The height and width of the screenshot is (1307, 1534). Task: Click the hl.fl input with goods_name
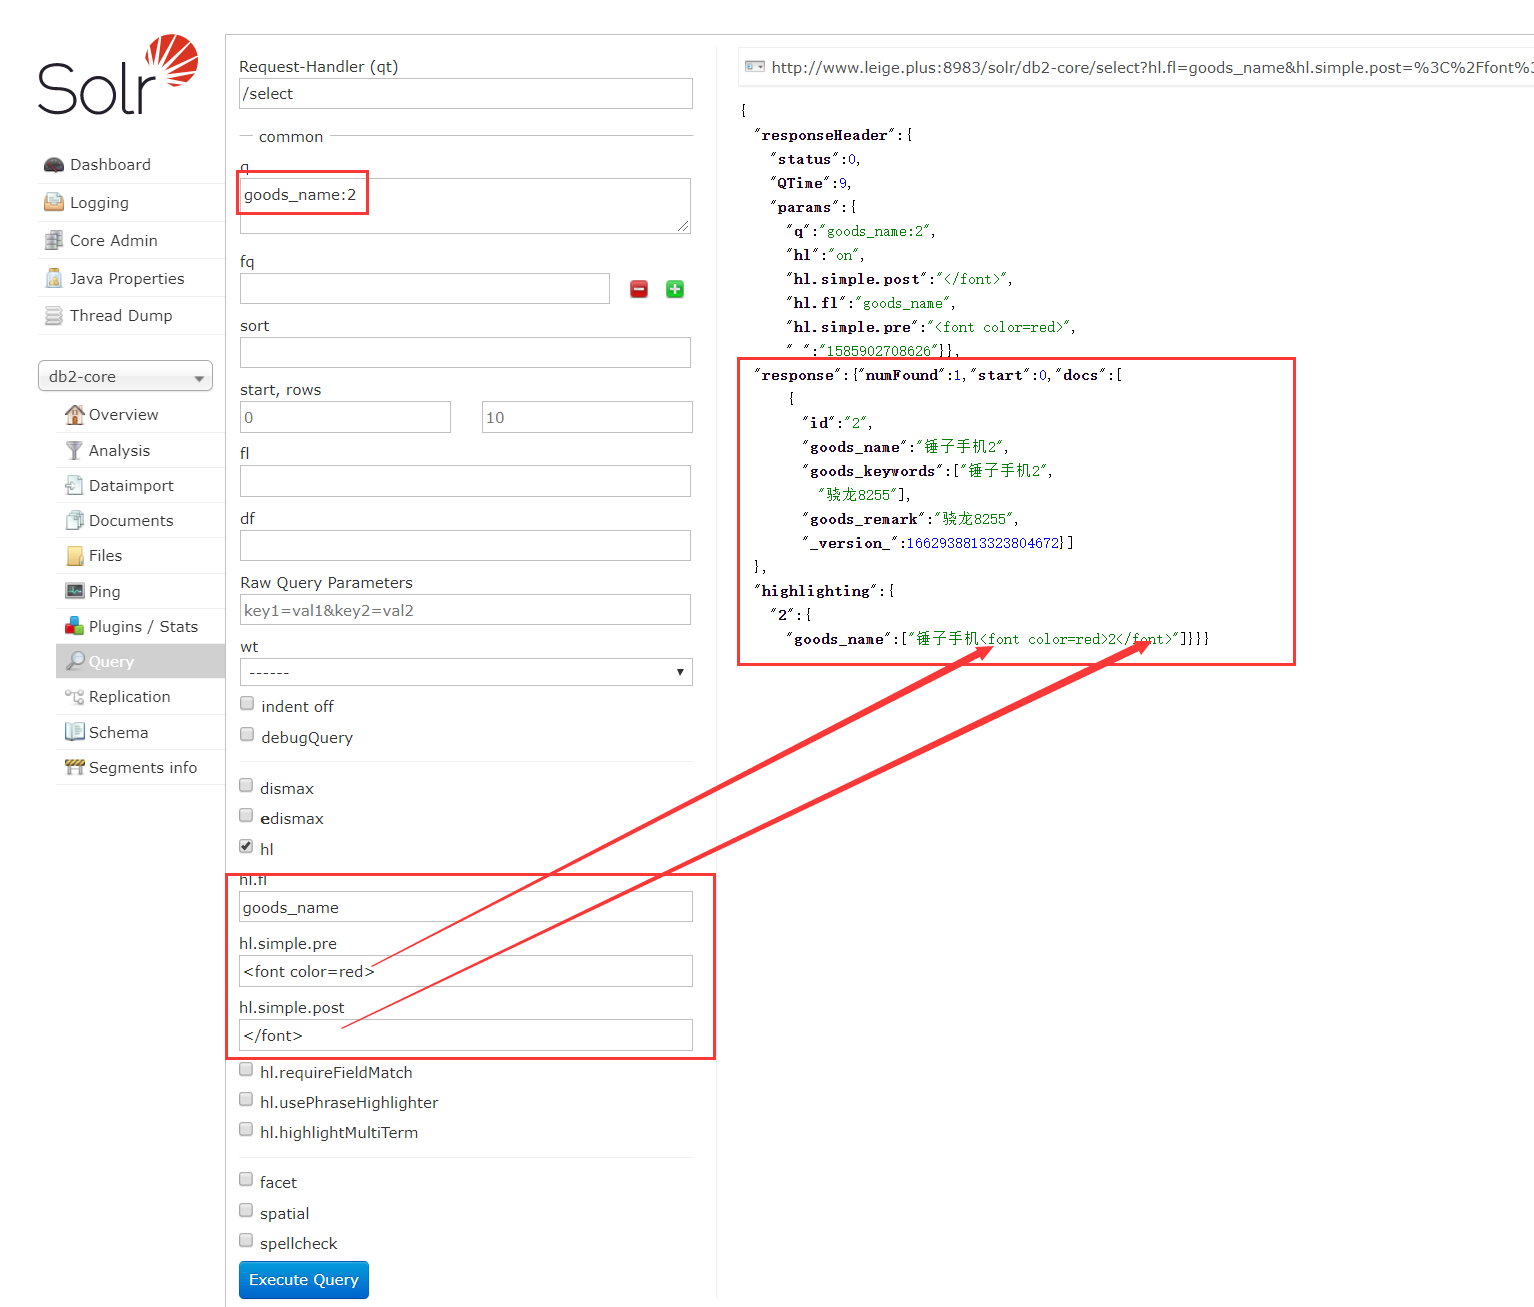[x=466, y=907]
